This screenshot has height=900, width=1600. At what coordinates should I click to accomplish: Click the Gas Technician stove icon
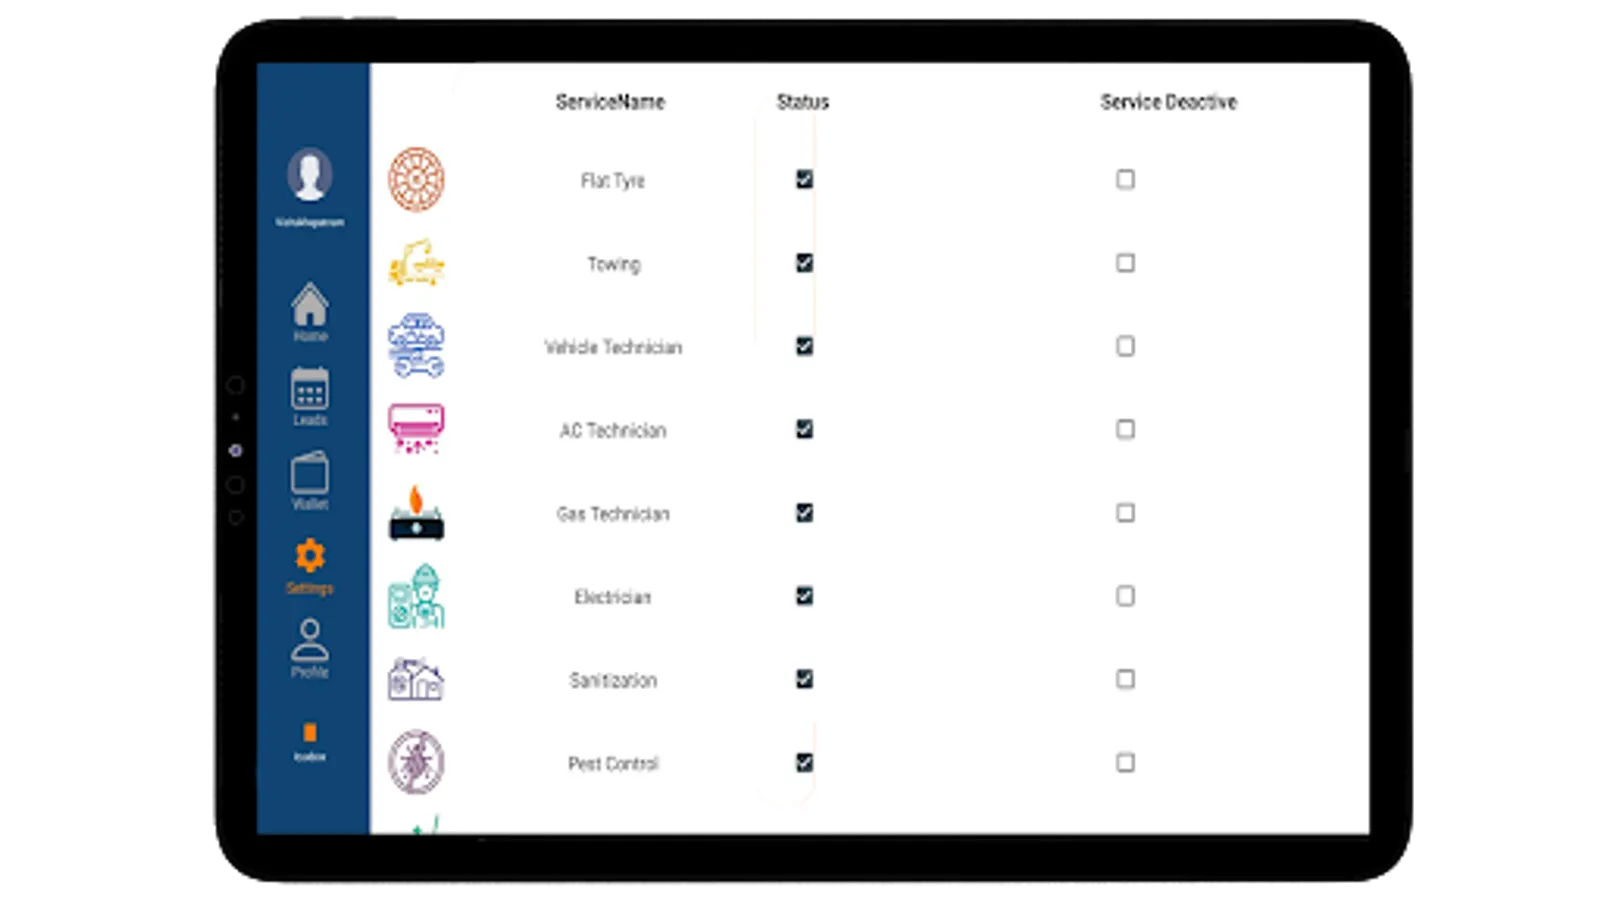coord(416,513)
